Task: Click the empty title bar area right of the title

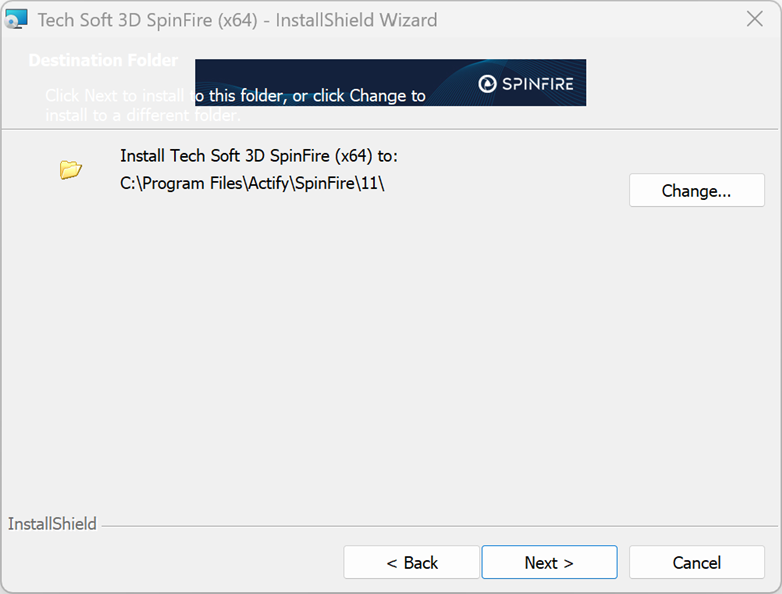Action: coord(590,20)
